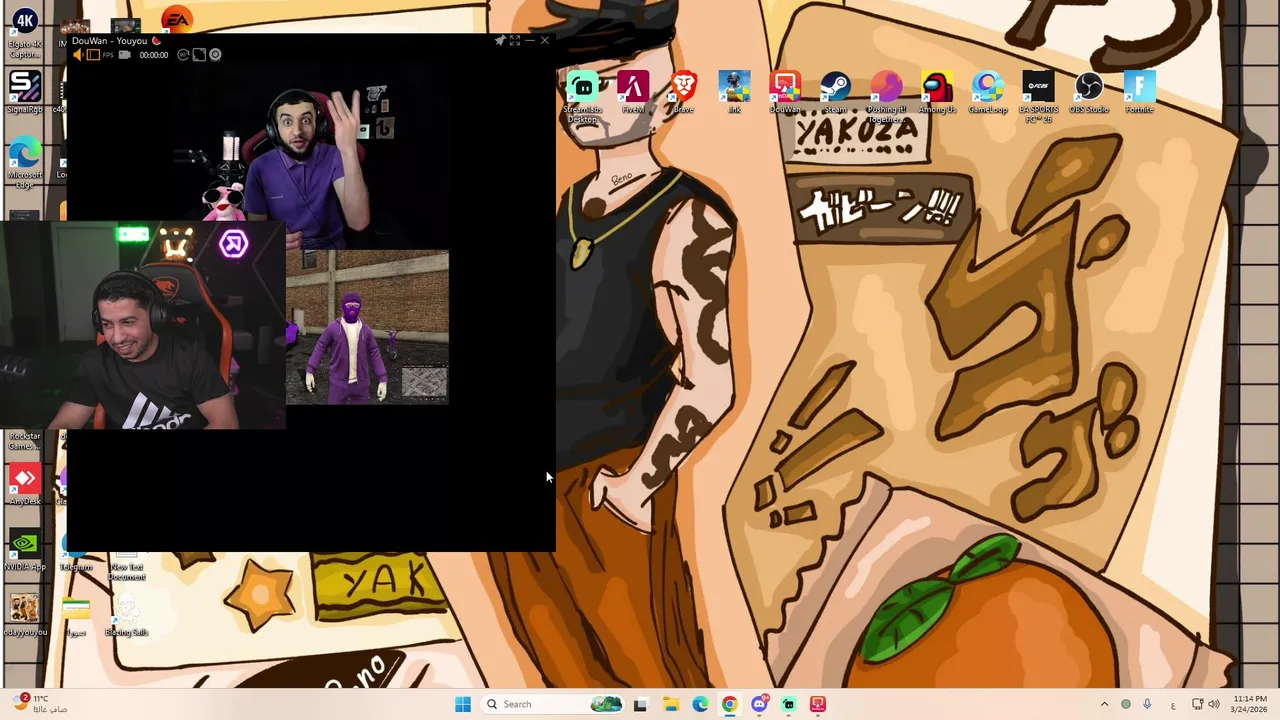Open the DouWan desktop shortcut
The height and width of the screenshot is (720, 1280).
pyautogui.click(x=785, y=92)
